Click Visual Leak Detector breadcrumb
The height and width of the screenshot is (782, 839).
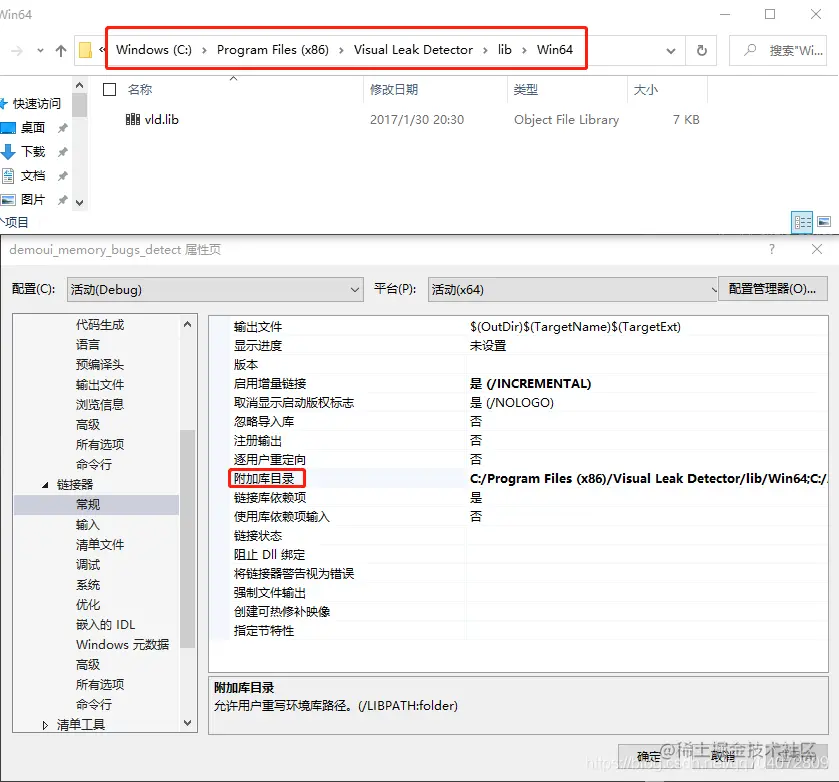413,50
